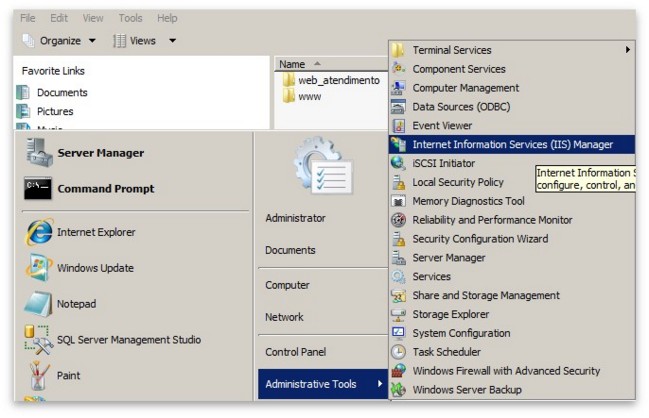This screenshot has height=418, width=649.
Task: Click the Share and Storage Management icon
Action: [398, 295]
